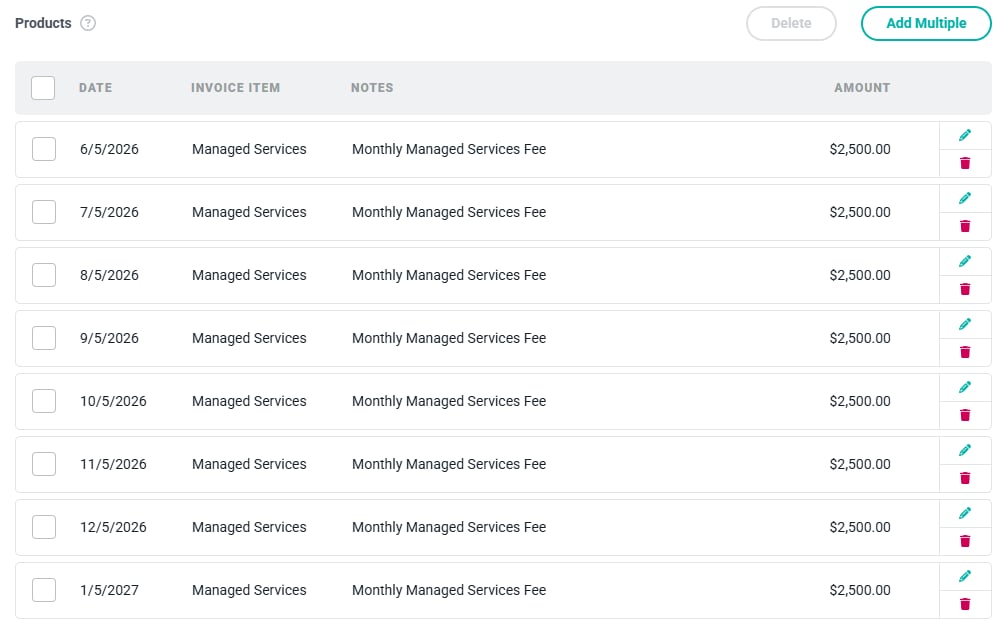Click the INVOICE ITEM column header
1006x621 pixels.
tap(235, 88)
